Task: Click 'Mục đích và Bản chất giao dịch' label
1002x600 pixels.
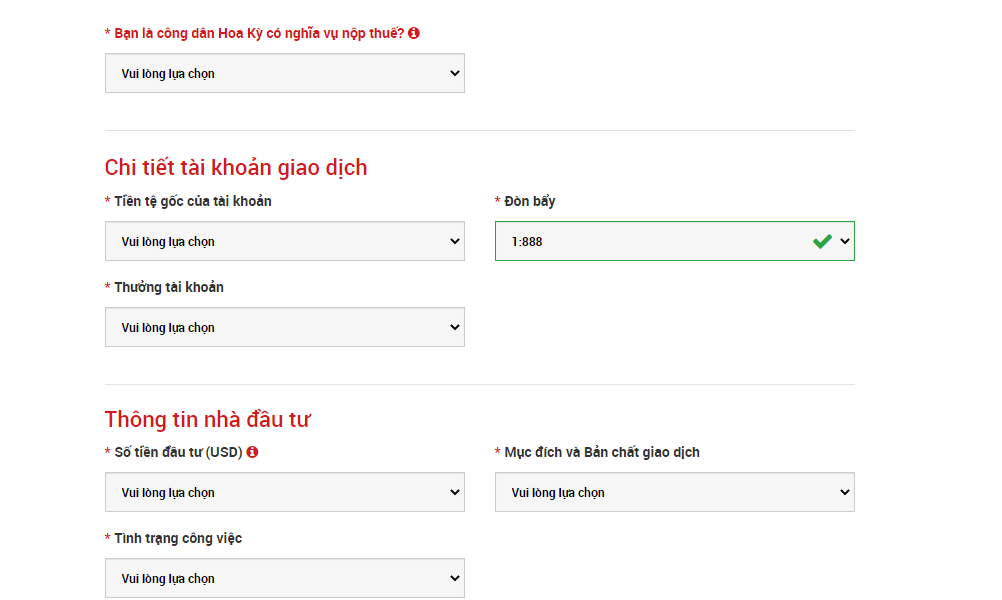Action: coord(601,452)
